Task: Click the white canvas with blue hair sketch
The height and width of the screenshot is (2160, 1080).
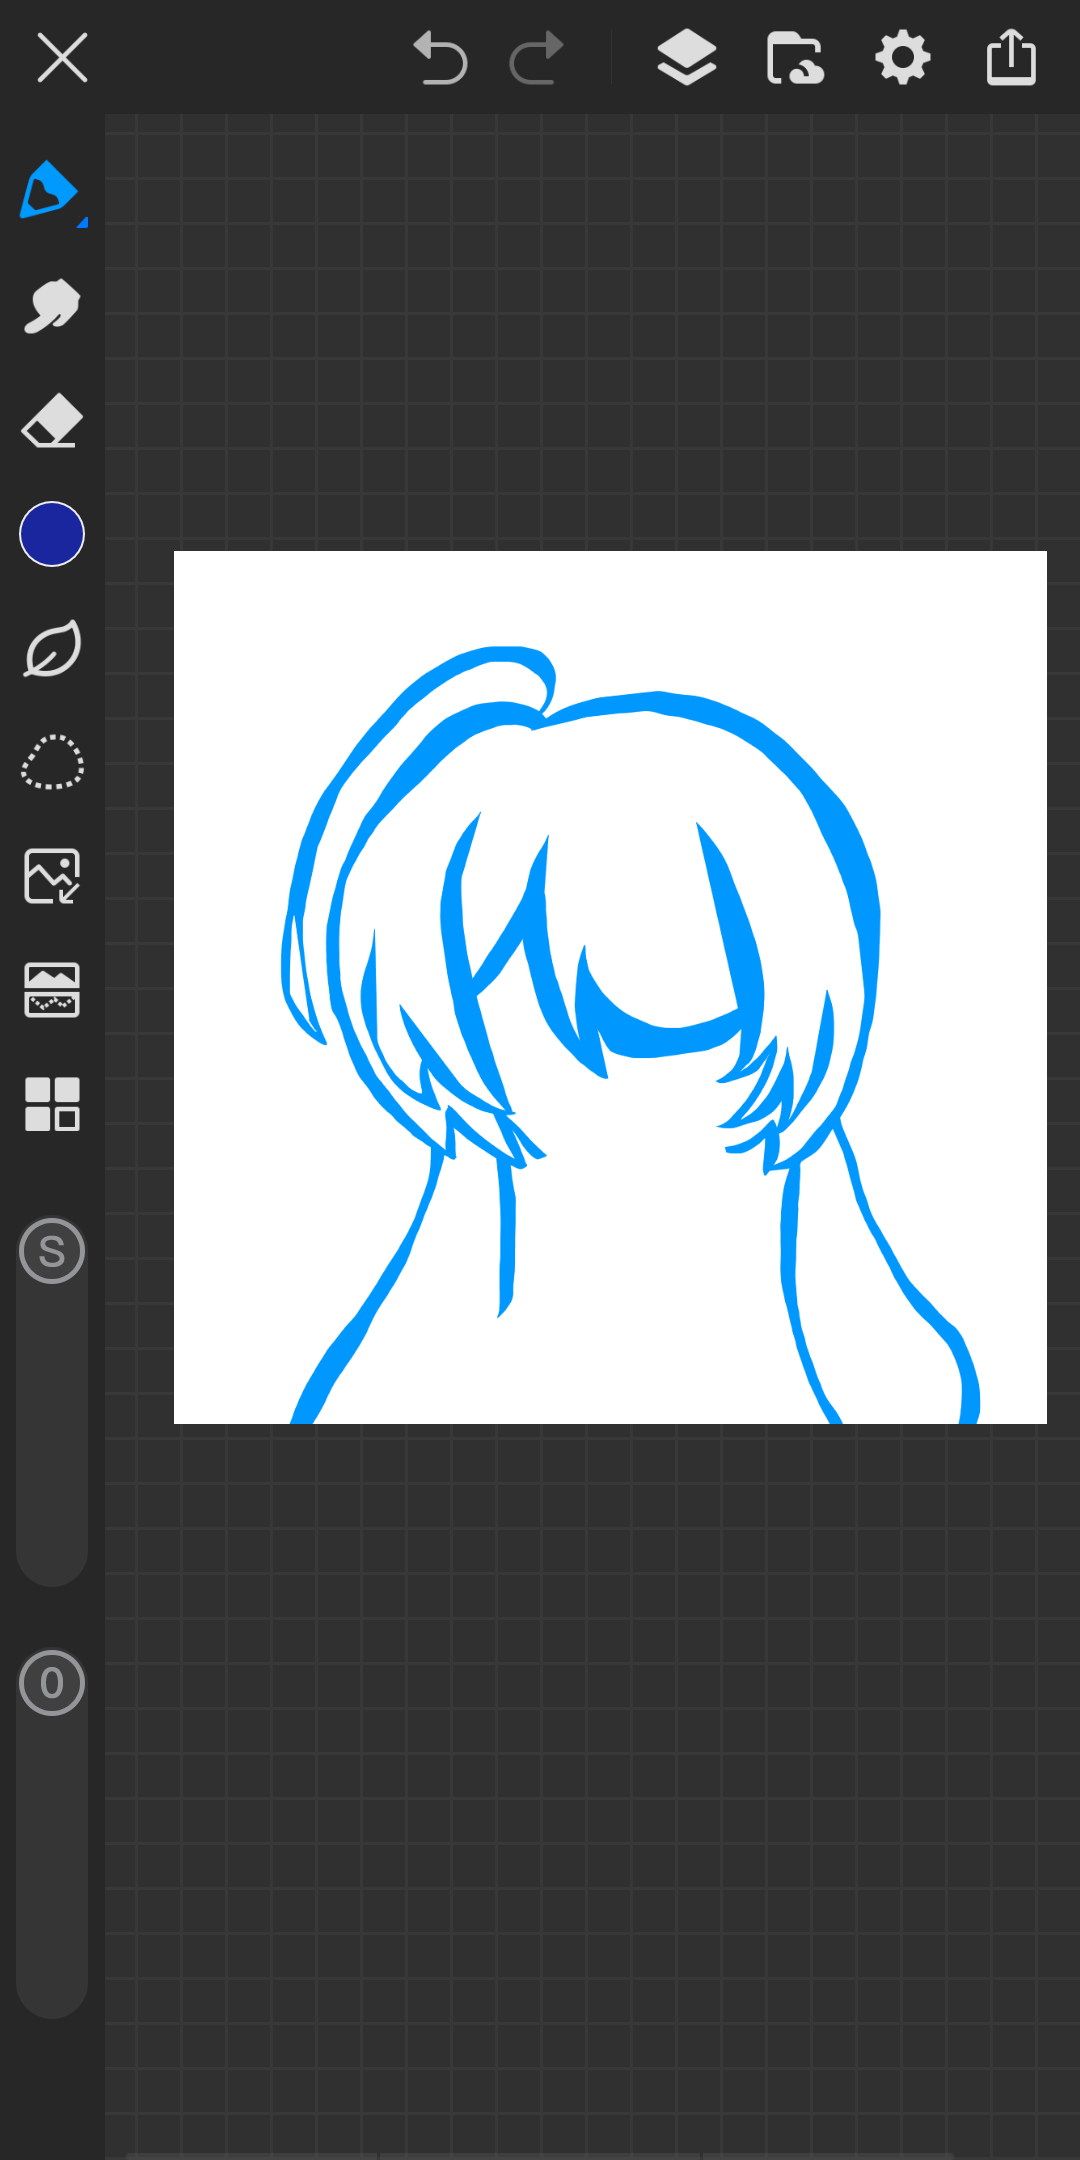Action: point(610,987)
